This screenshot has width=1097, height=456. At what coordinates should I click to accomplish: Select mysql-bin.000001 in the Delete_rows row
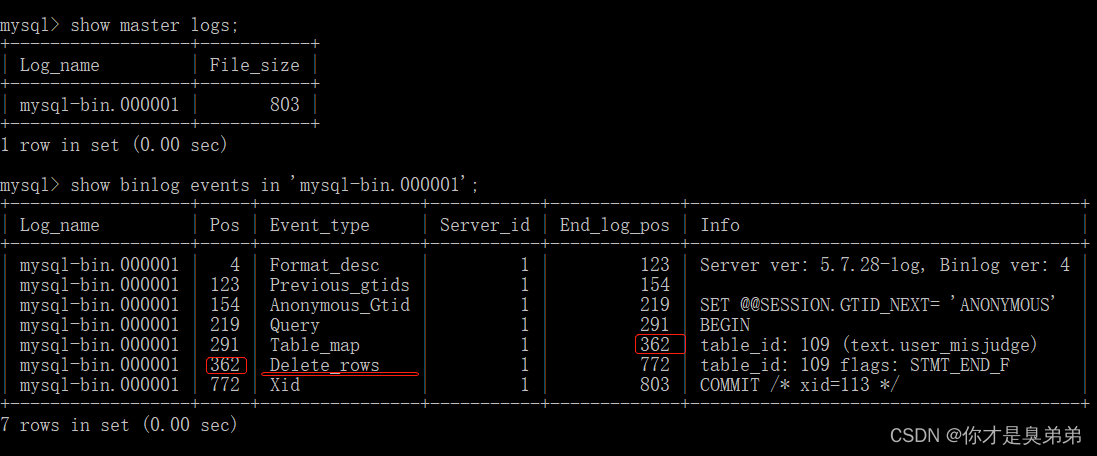click(x=99, y=365)
